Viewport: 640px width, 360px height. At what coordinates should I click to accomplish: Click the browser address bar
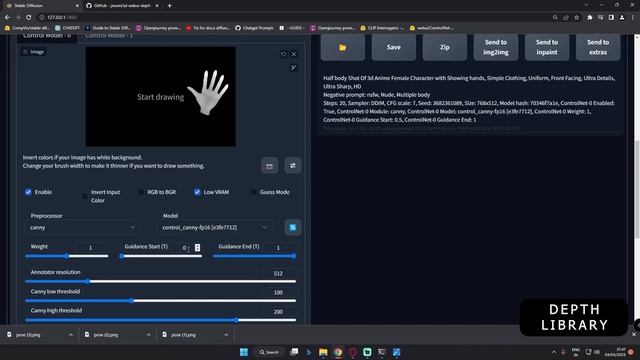tap(294, 18)
